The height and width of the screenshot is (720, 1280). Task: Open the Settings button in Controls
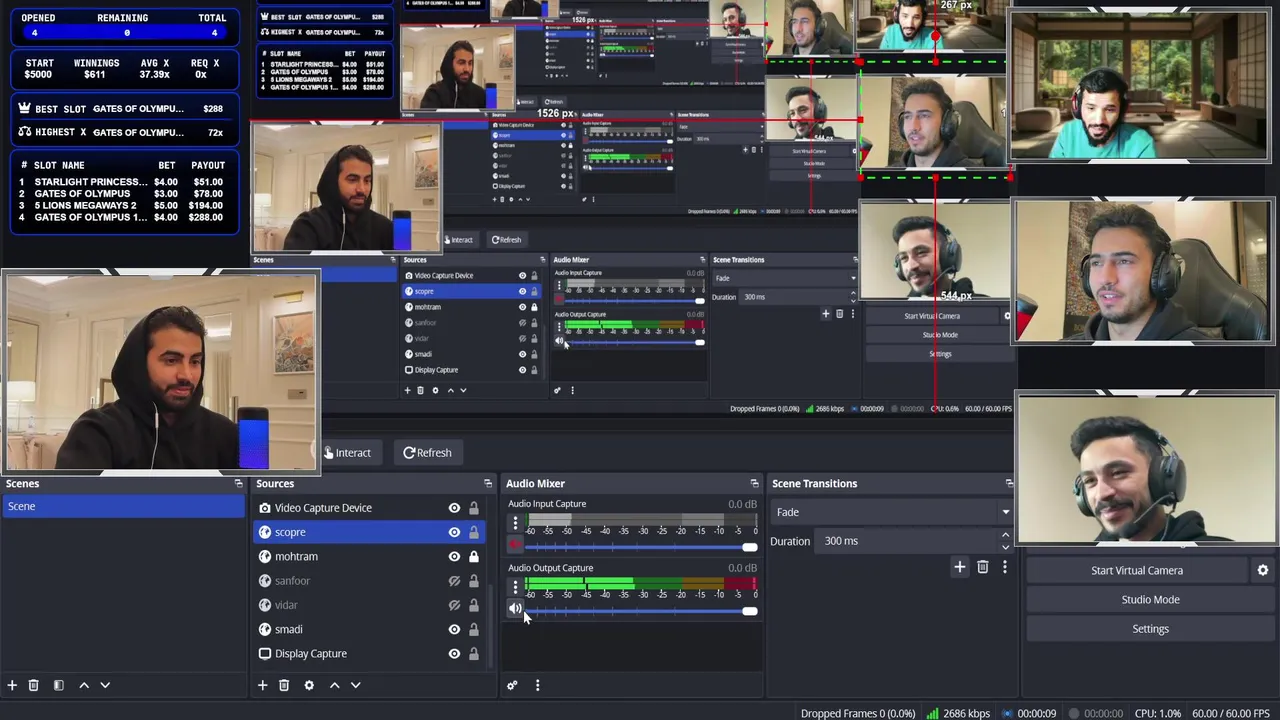tap(1150, 628)
